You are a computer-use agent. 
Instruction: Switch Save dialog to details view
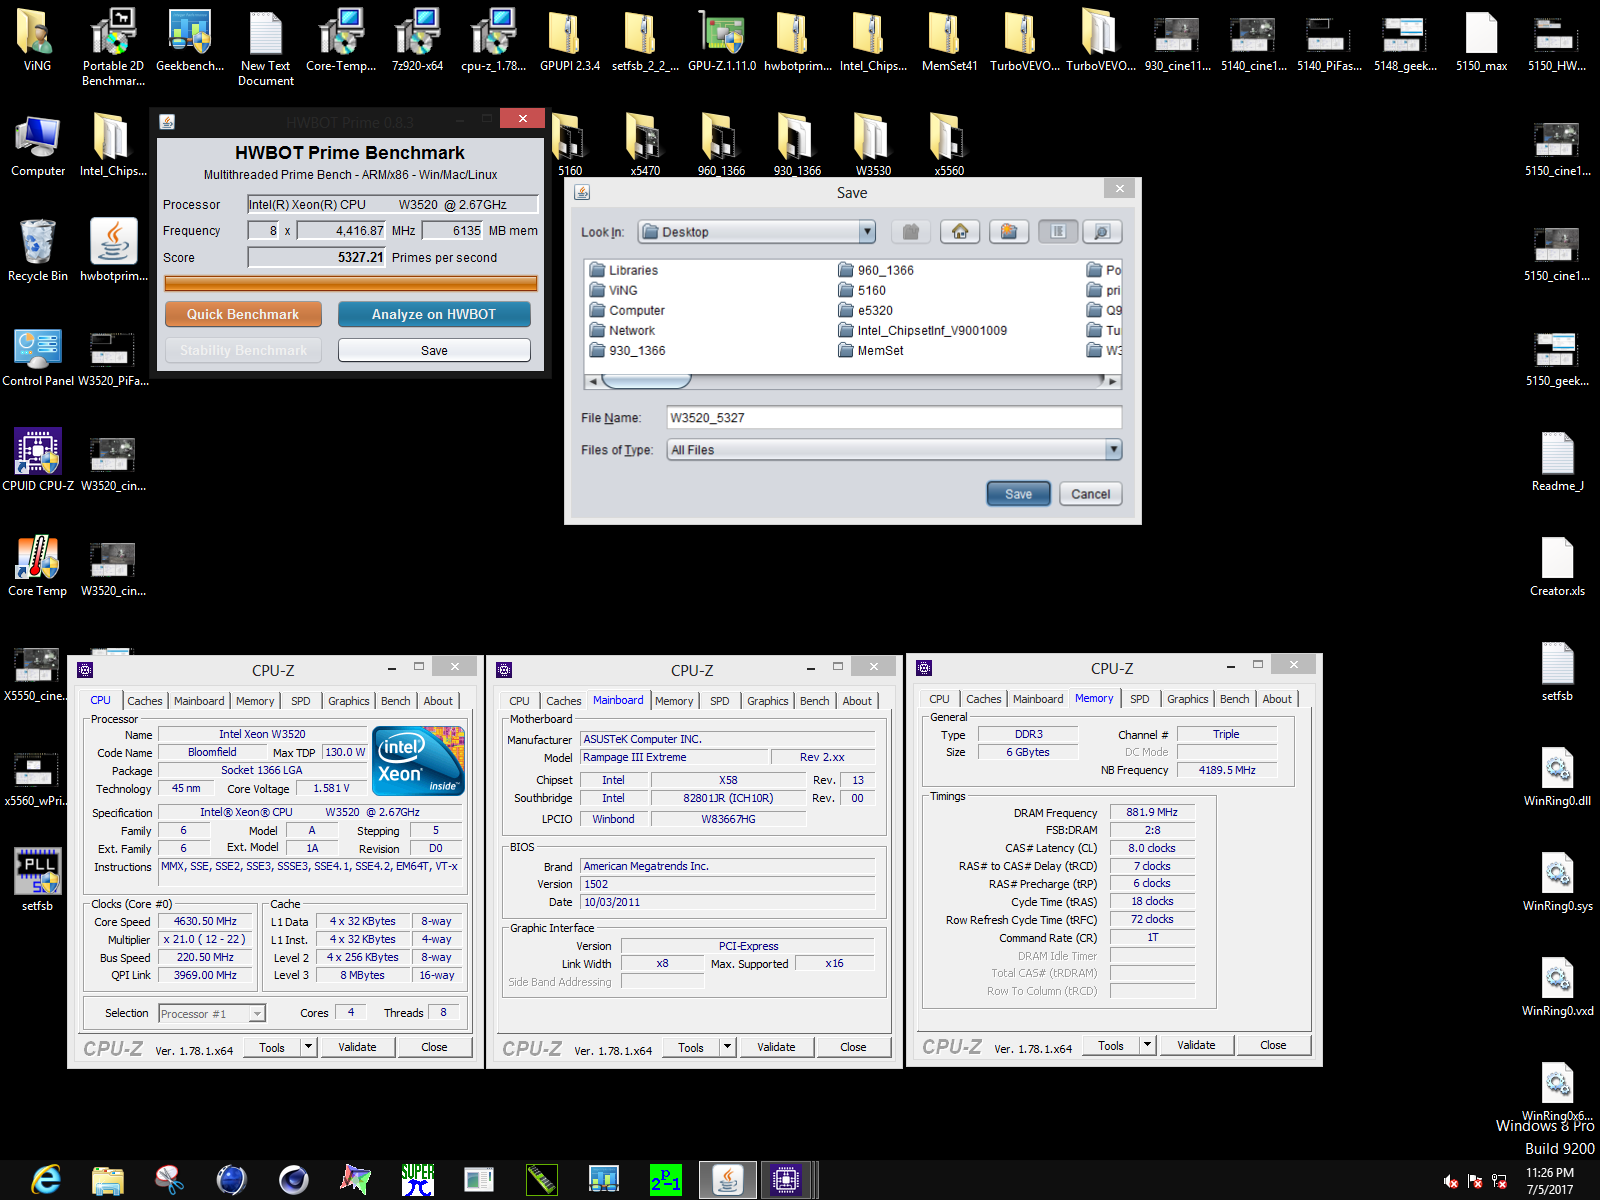[1101, 232]
